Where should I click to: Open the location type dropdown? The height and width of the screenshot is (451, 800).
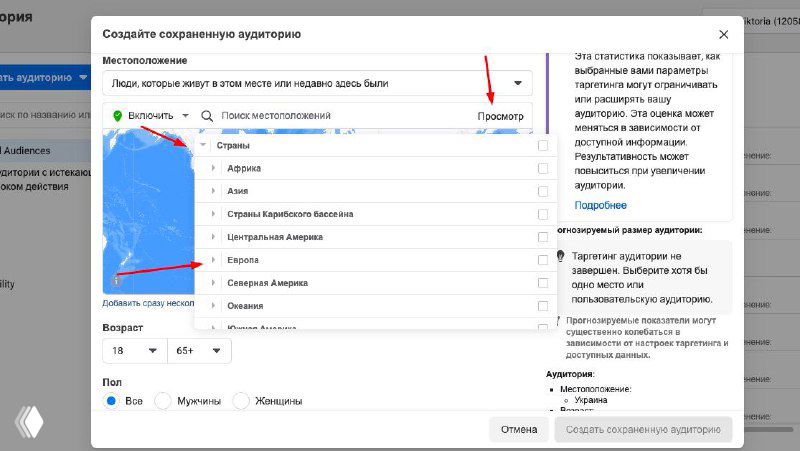(317, 83)
